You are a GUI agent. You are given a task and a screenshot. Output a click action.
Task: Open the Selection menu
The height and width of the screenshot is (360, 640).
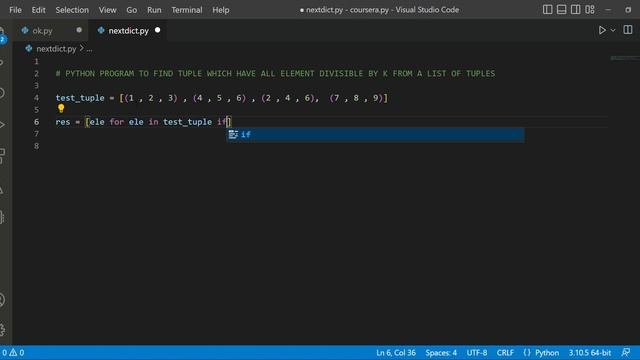click(72, 10)
